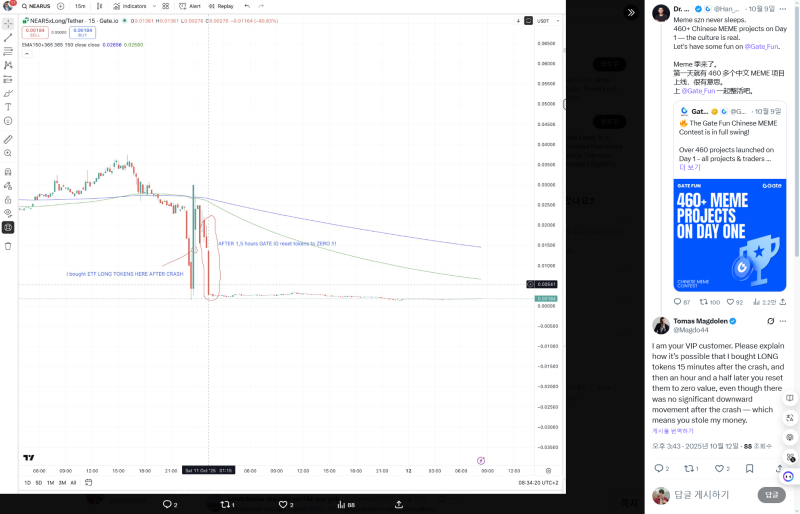Viewport: 800px width, 514px height.
Task: Pick the Measure ruler tool
Action: click(x=8, y=139)
